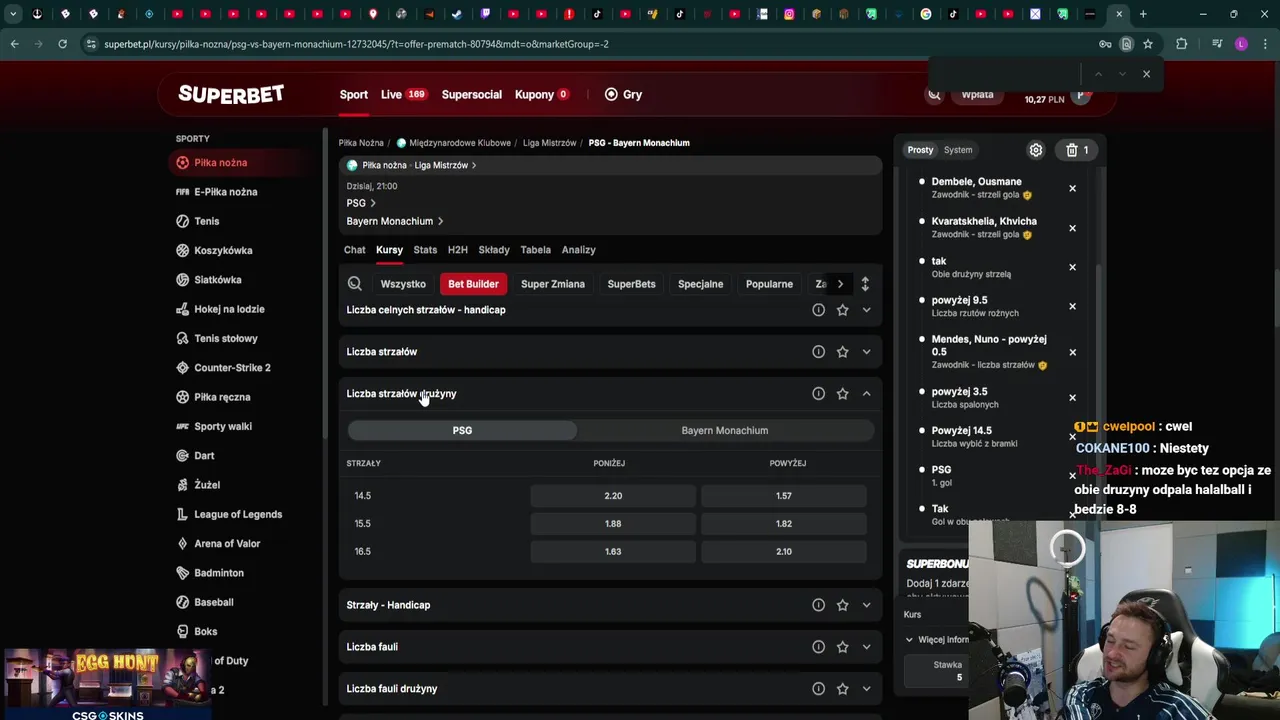Click the SUPERBET logo
This screenshot has width=1280, height=720.
tap(231, 94)
